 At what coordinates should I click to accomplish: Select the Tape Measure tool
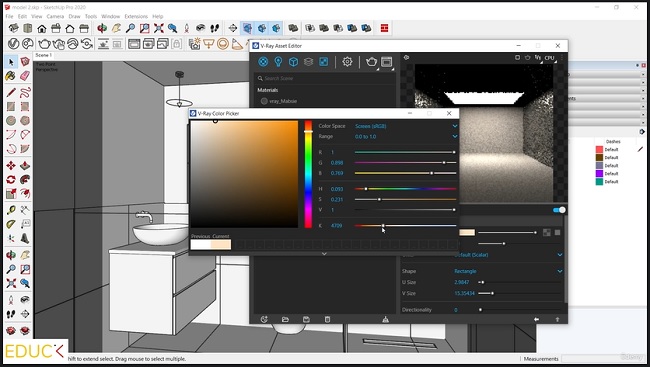tap(11, 209)
